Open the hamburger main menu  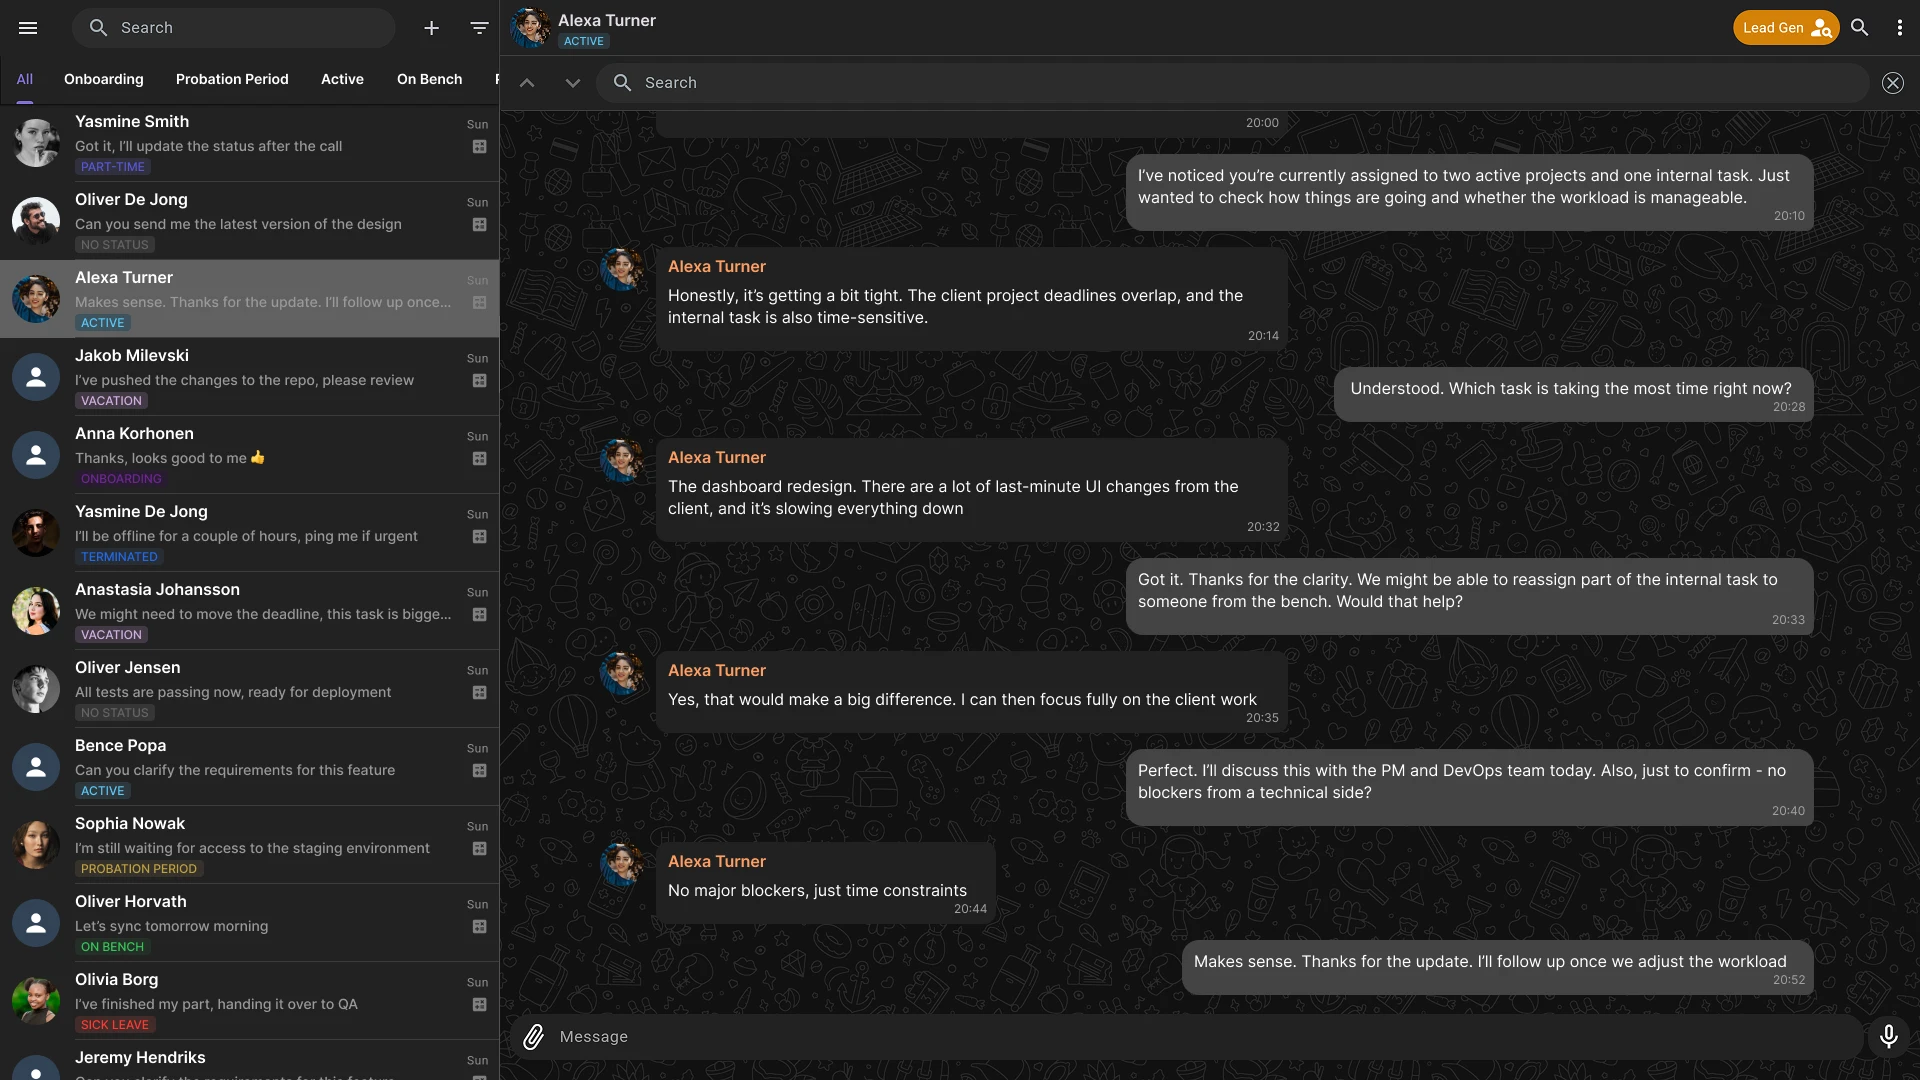(x=28, y=28)
